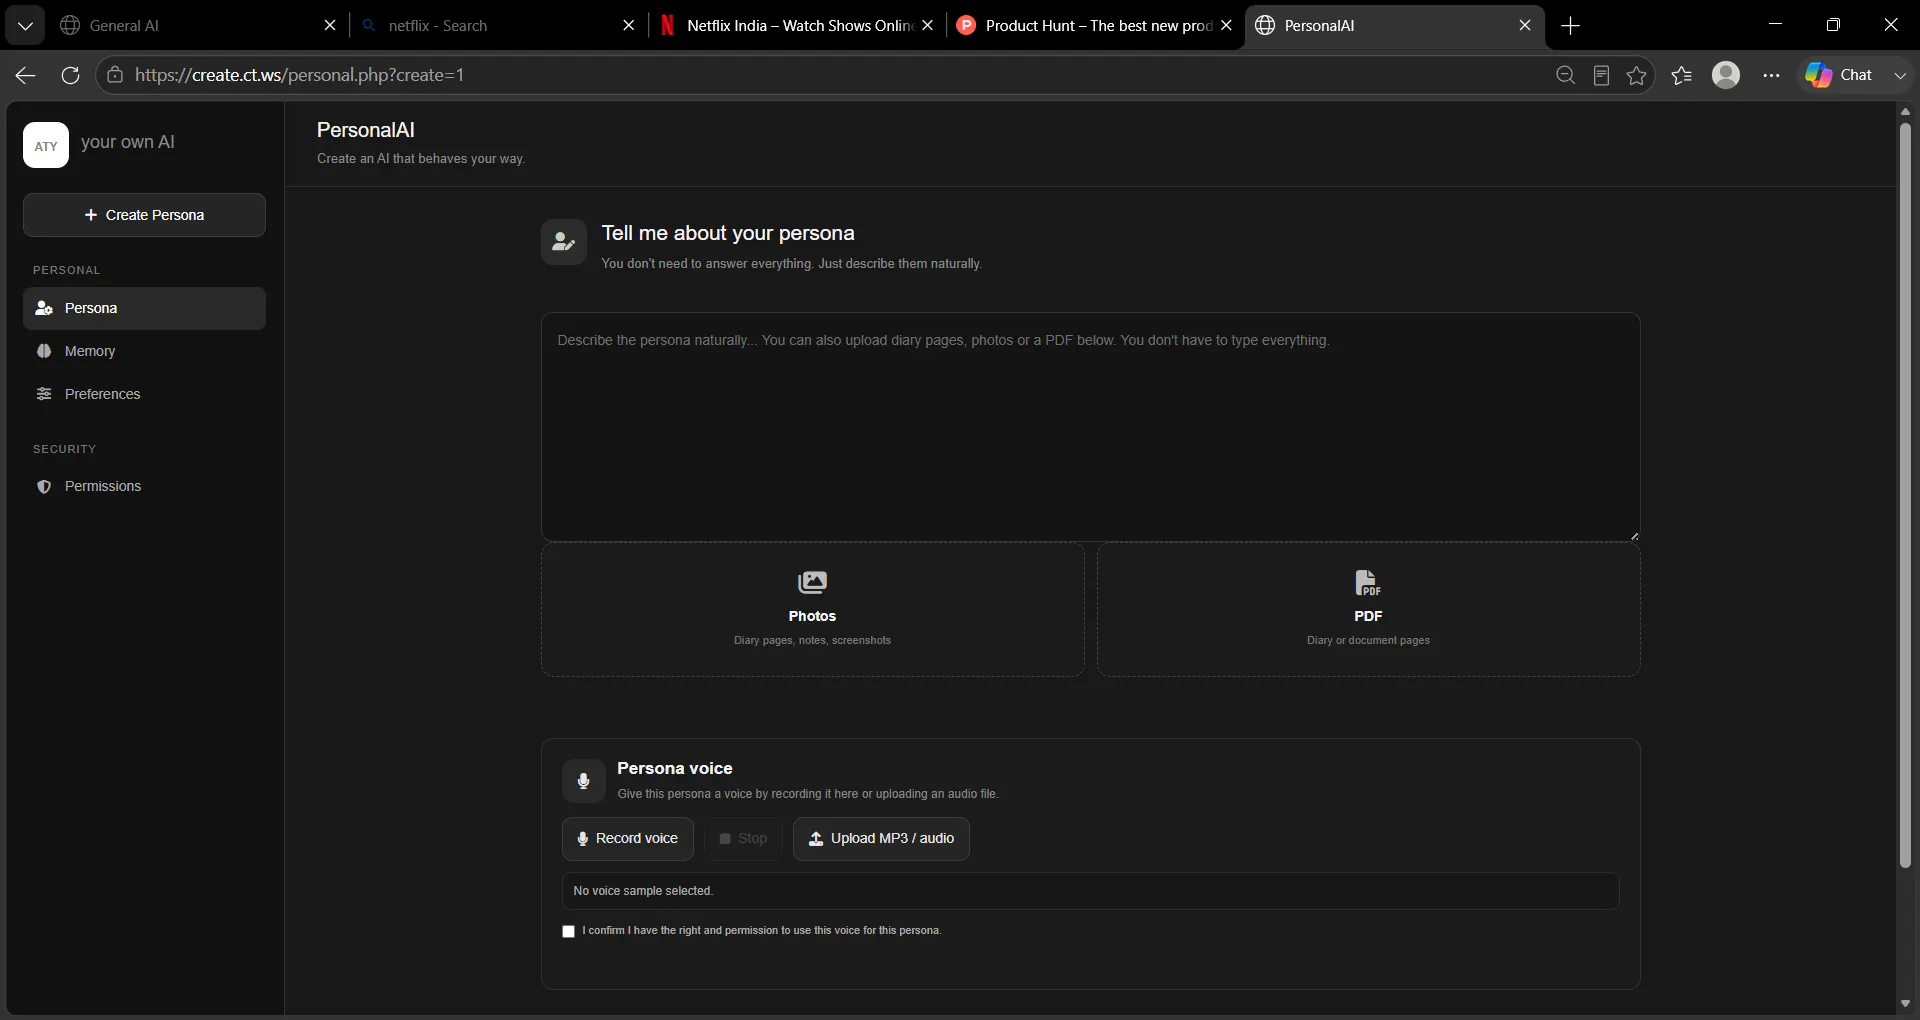Click the browser back arrow
This screenshot has width=1920, height=1020.
25,75
